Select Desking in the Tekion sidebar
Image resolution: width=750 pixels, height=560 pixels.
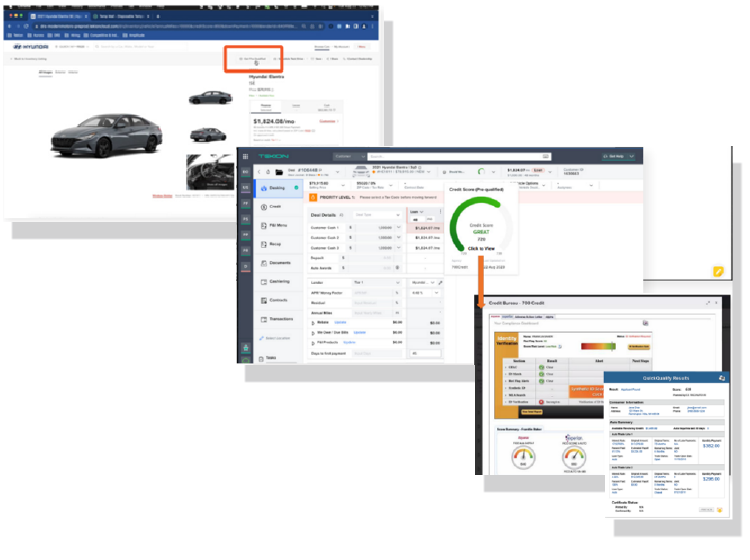coord(278,188)
